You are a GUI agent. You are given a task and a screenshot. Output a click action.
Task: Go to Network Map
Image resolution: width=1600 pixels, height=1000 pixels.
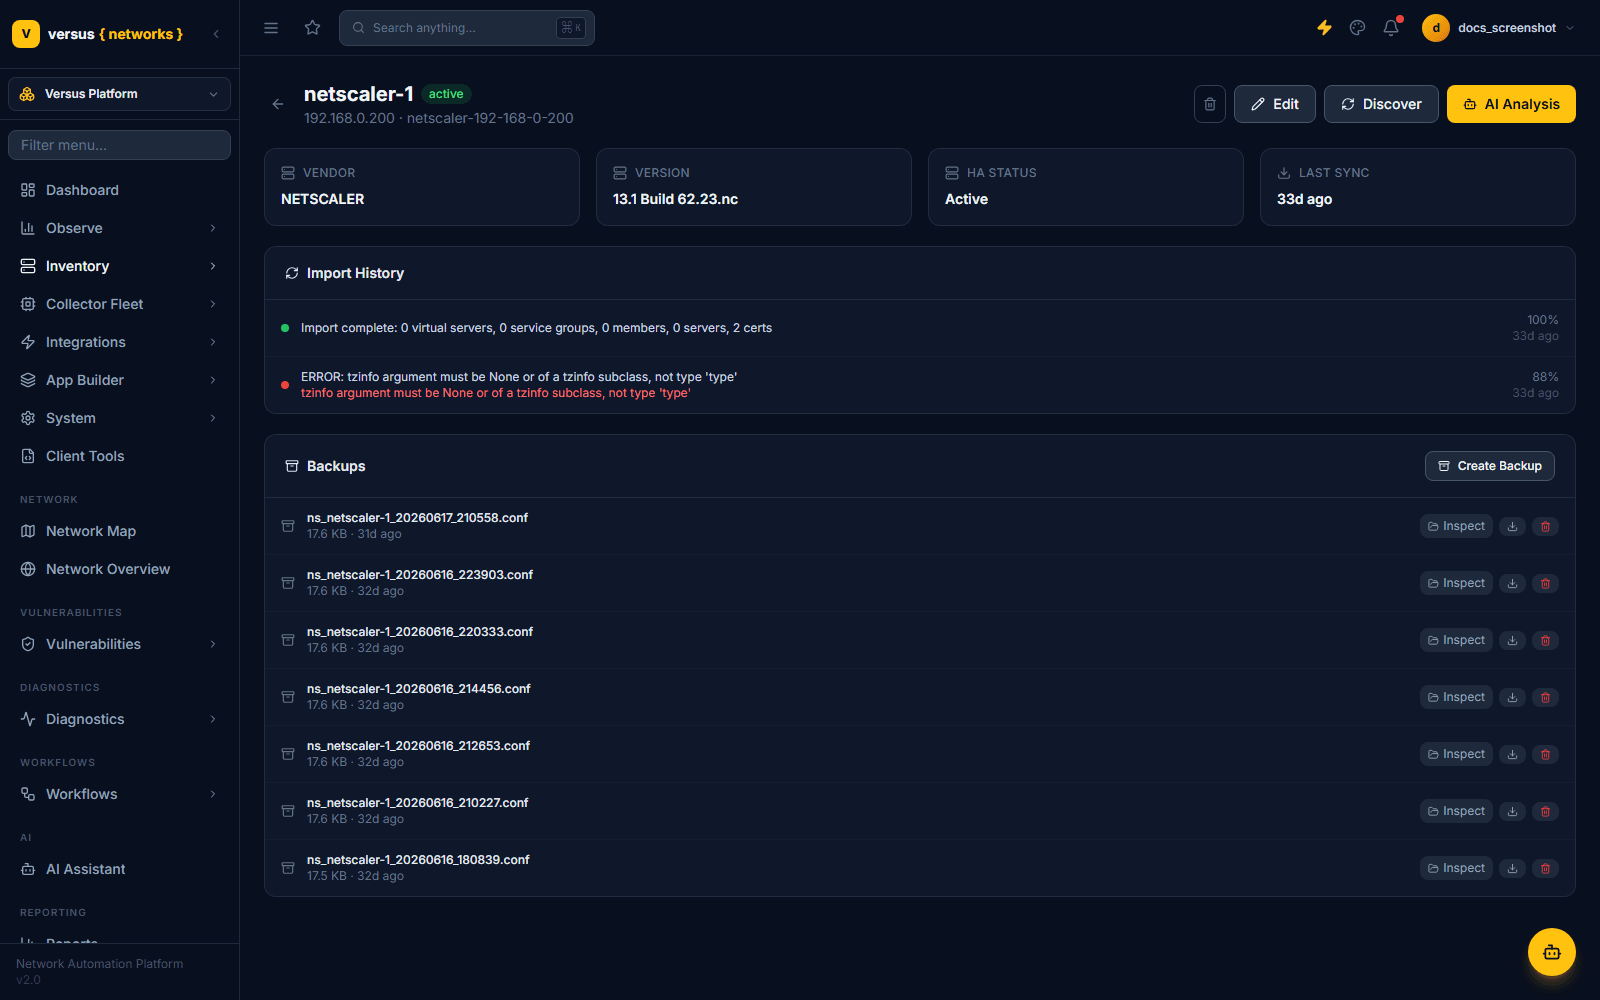pos(119,531)
